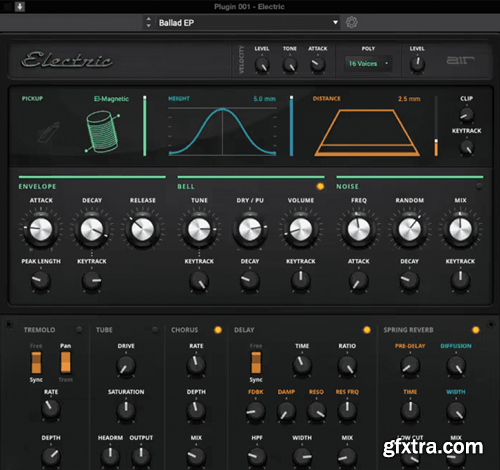The width and height of the screenshot is (500, 470).
Task: Enable the Tremolo effect
Action: coord(79,330)
